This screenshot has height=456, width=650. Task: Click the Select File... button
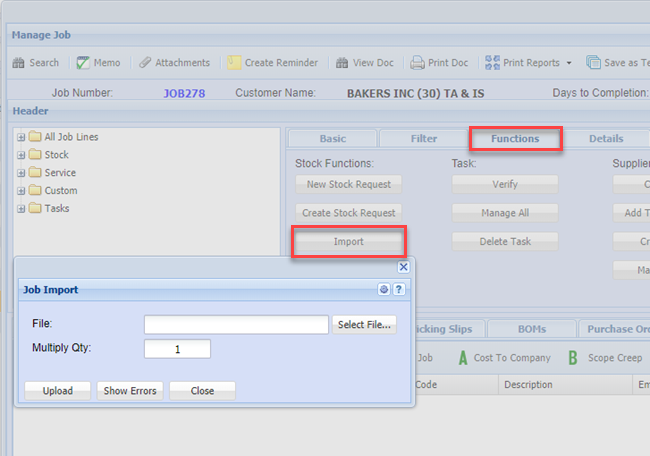tap(365, 325)
